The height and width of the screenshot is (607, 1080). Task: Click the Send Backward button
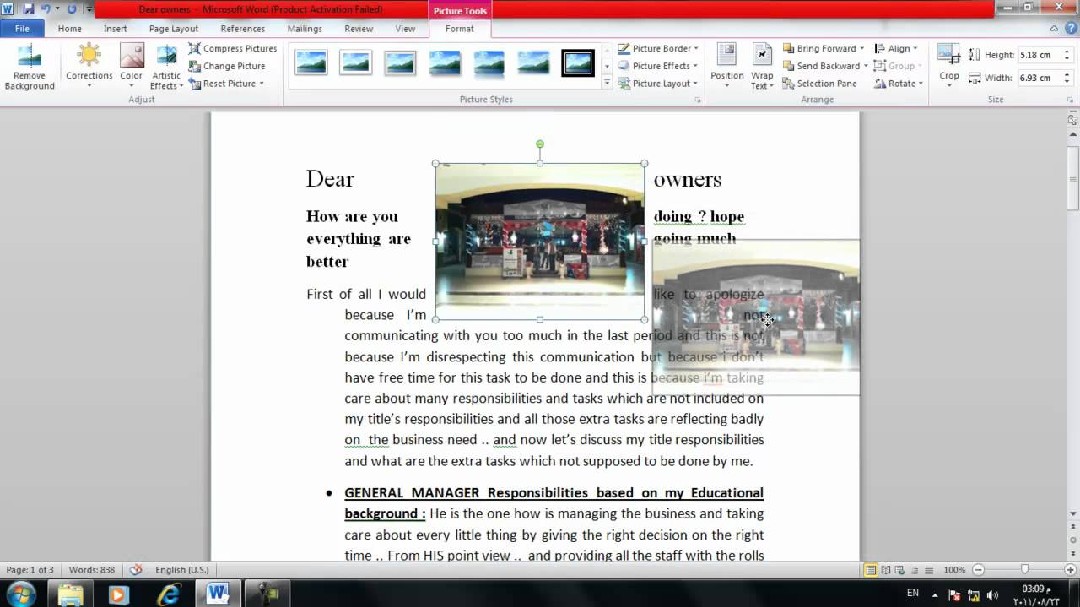(x=822, y=66)
